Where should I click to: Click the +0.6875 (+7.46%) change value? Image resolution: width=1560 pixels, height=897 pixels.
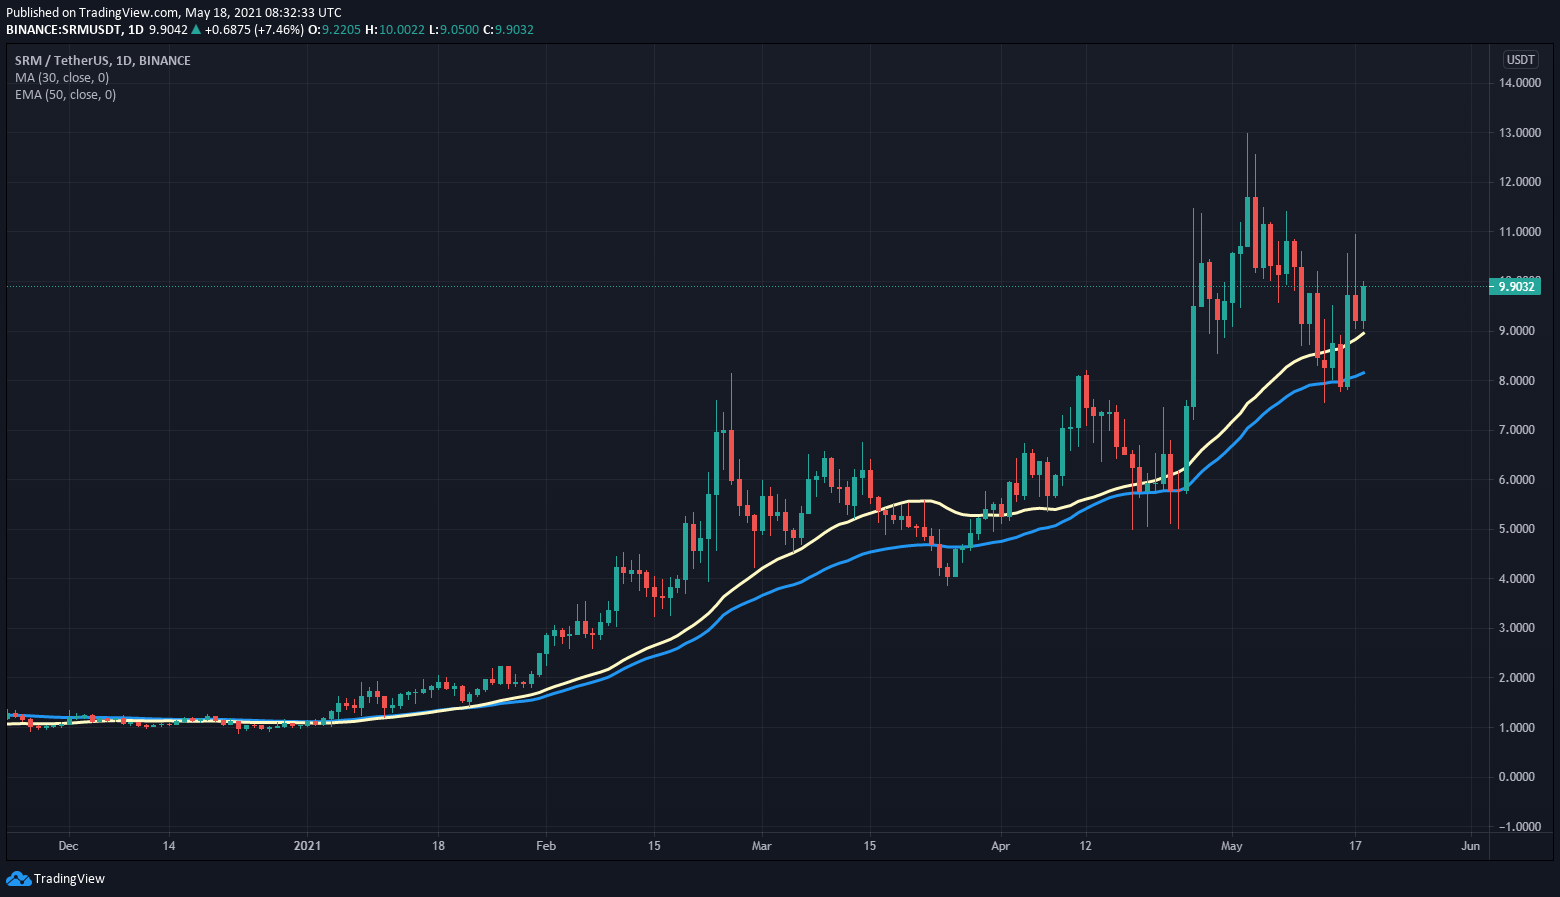coord(254,30)
